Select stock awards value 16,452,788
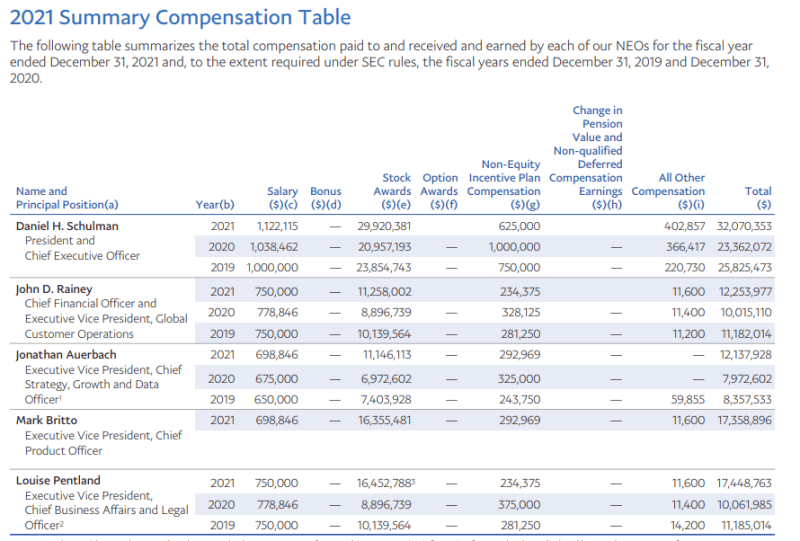The height and width of the screenshot is (541, 800). point(384,483)
